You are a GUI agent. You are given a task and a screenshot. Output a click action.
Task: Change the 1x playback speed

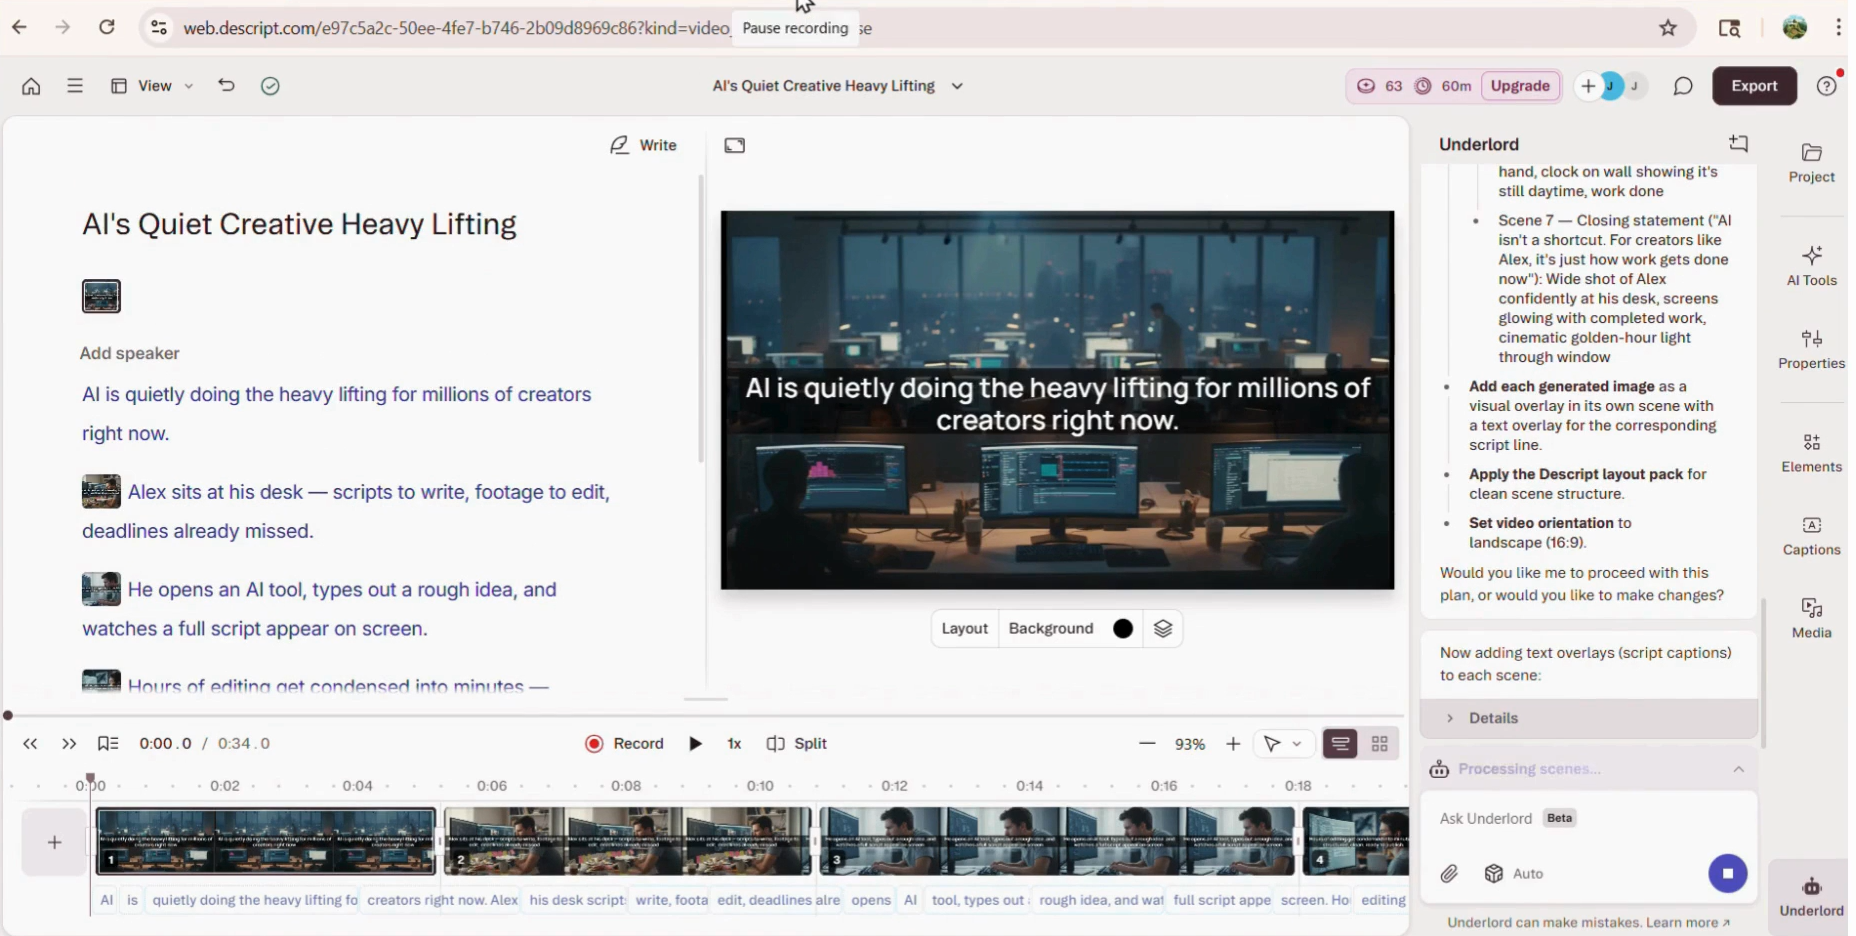tap(734, 744)
